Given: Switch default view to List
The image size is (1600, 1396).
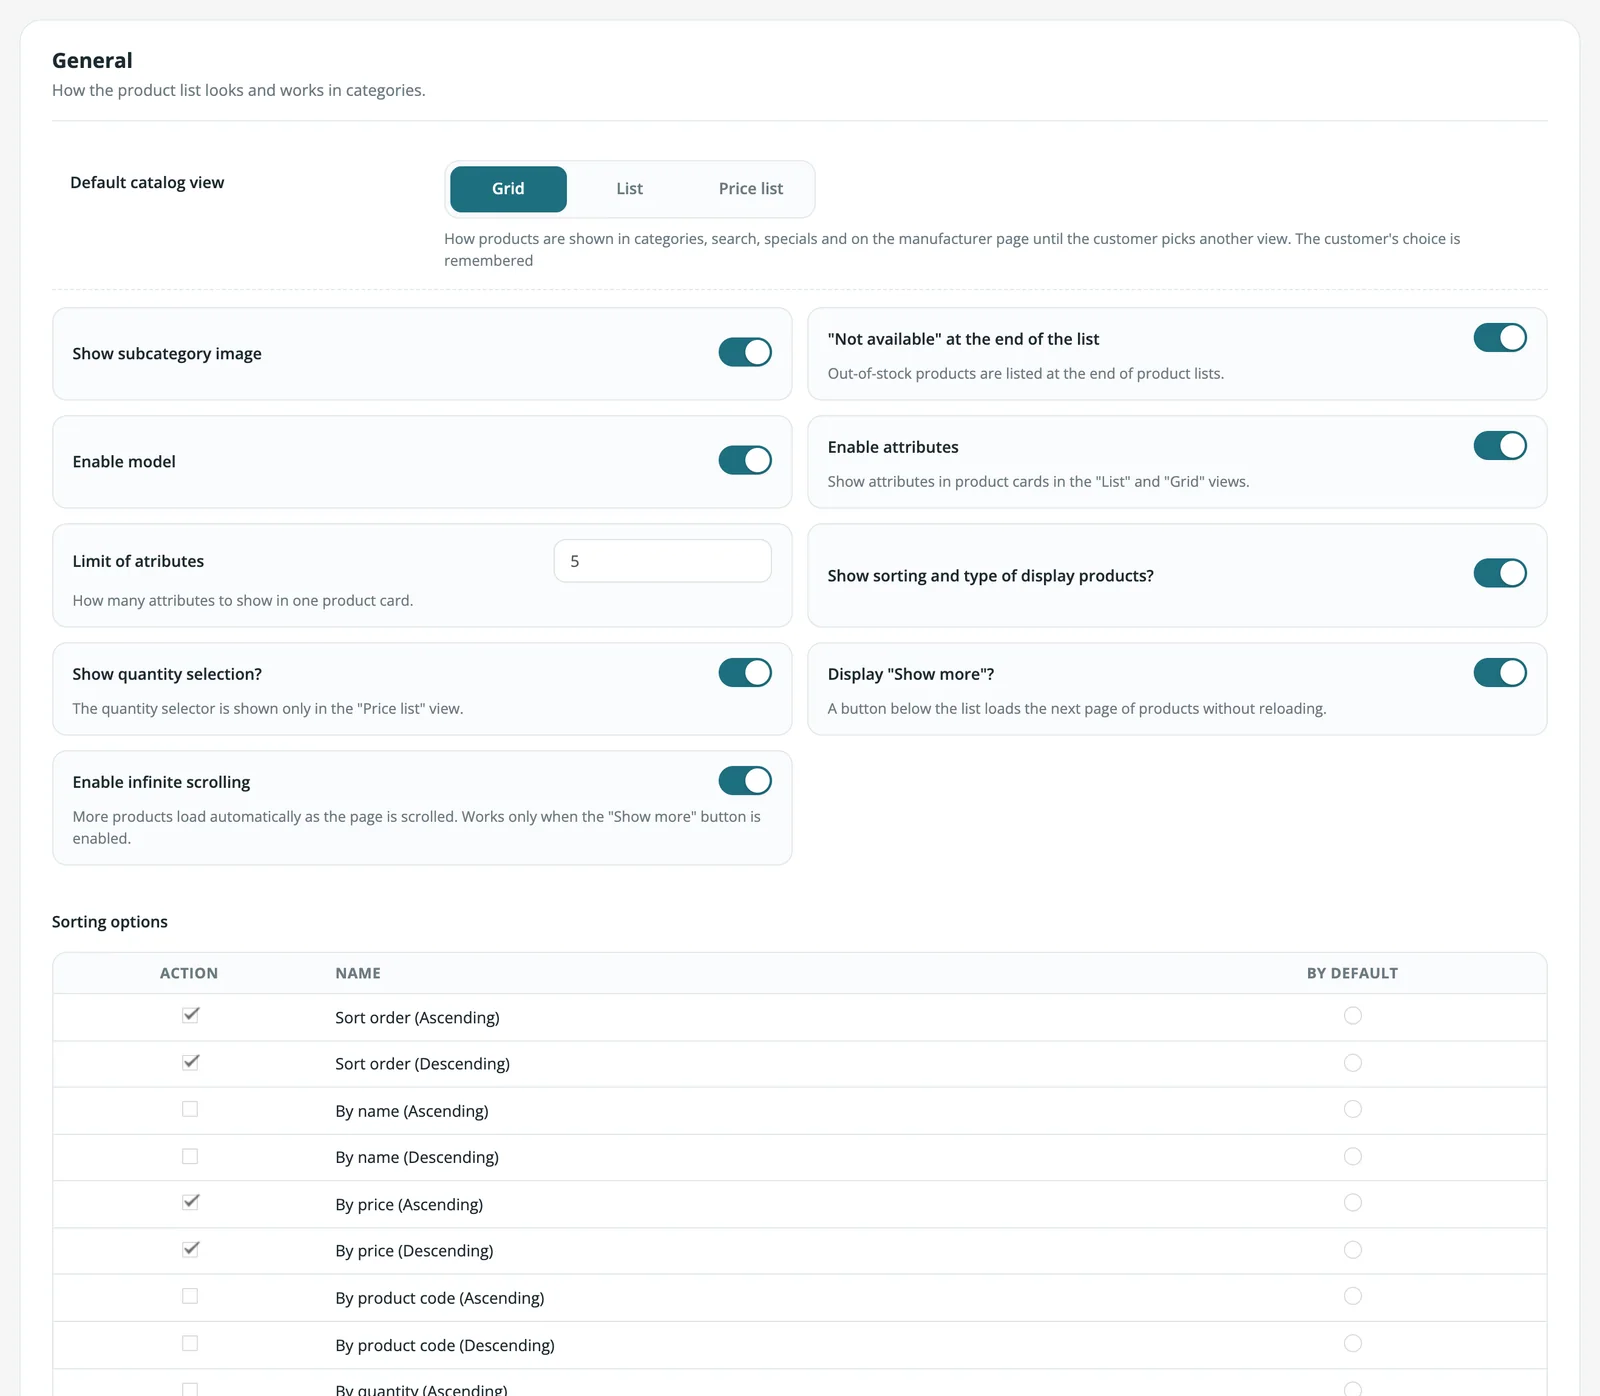Looking at the screenshot, I should tap(629, 189).
